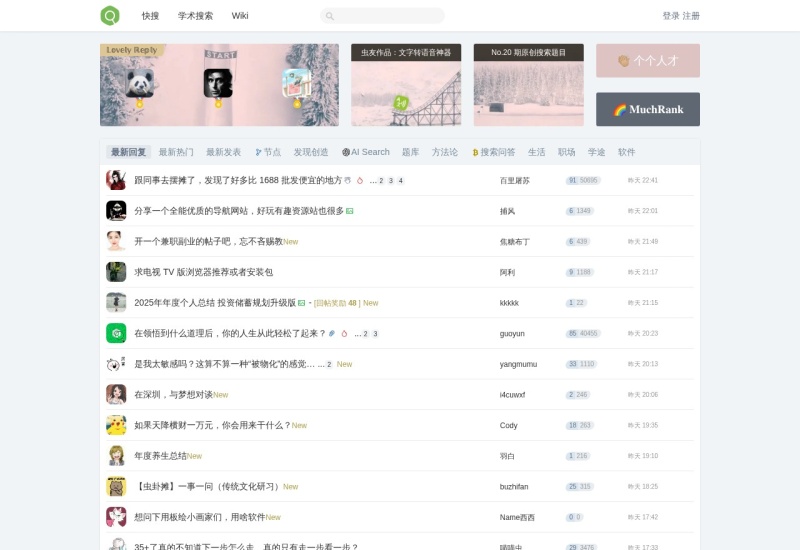The image size is (800, 550).
Task: Select the AI Search tab
Action: pos(366,152)
